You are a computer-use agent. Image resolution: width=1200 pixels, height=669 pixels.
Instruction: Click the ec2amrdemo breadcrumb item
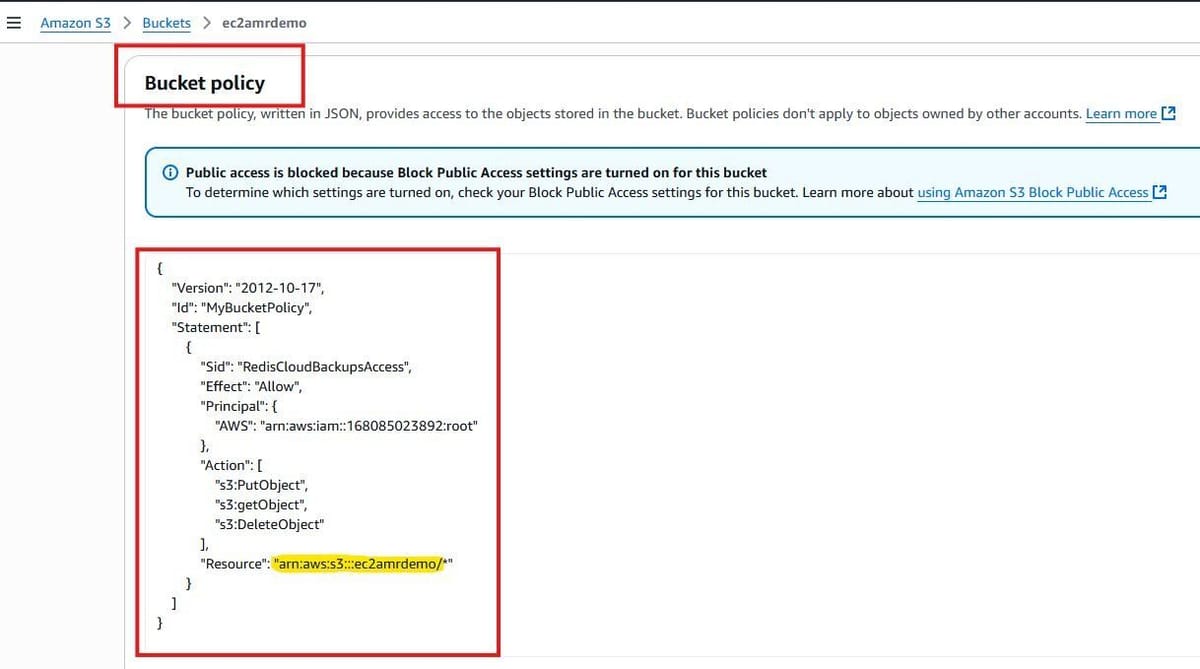(264, 22)
